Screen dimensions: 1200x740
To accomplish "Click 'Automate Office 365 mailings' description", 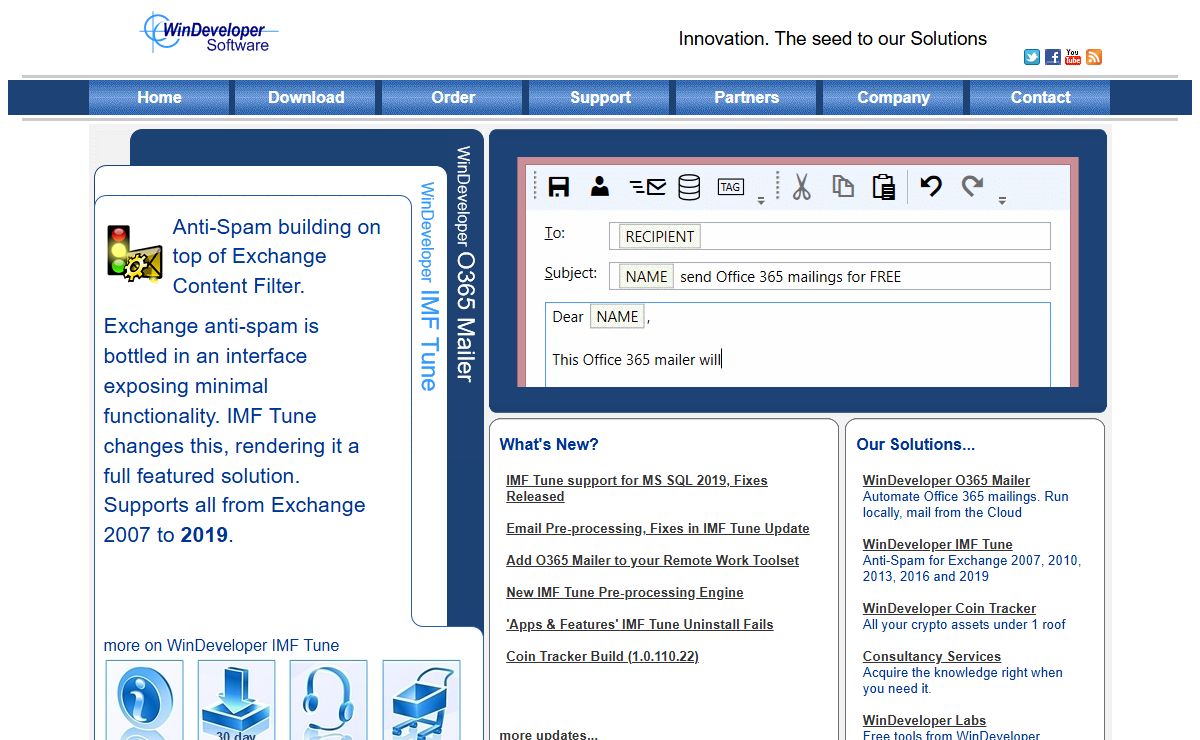I will click(x=966, y=504).
